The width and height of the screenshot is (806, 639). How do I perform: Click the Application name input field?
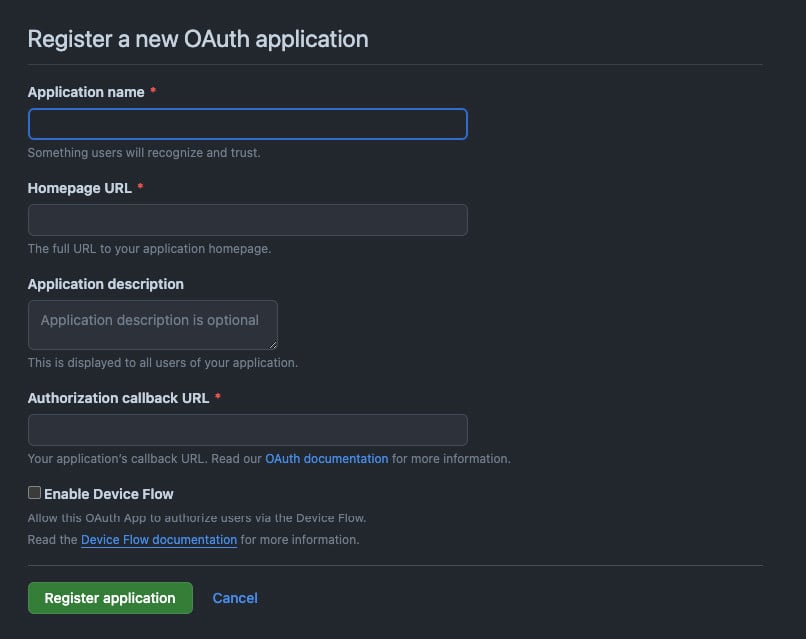click(248, 124)
